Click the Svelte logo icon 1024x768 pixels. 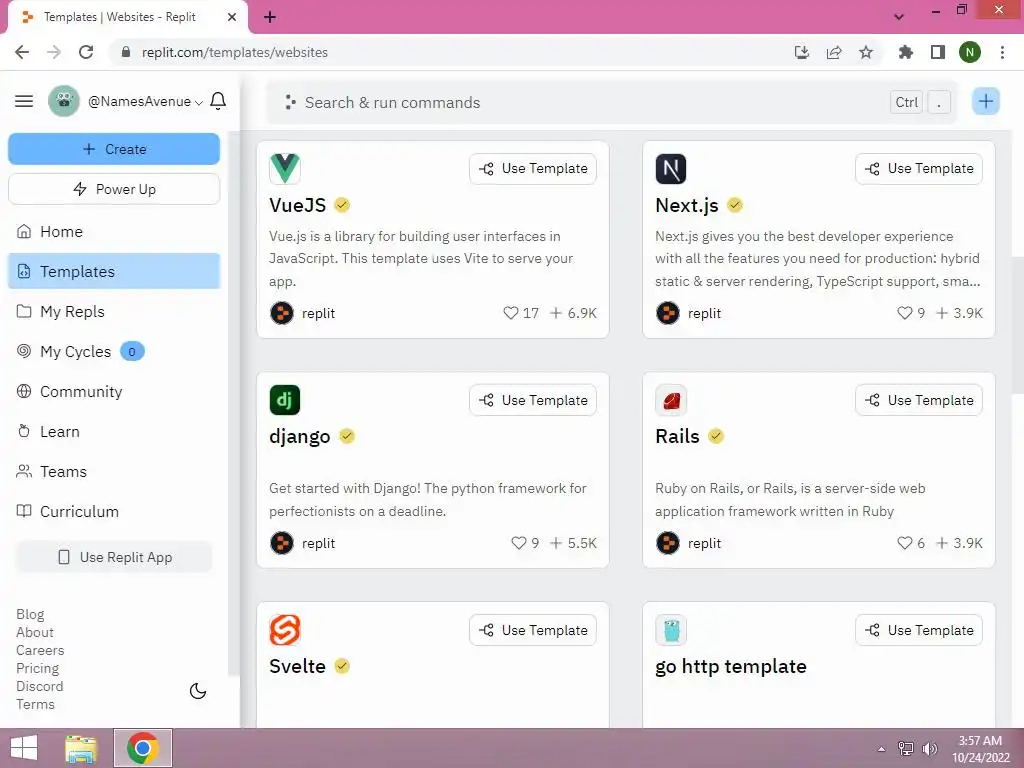[285, 630]
